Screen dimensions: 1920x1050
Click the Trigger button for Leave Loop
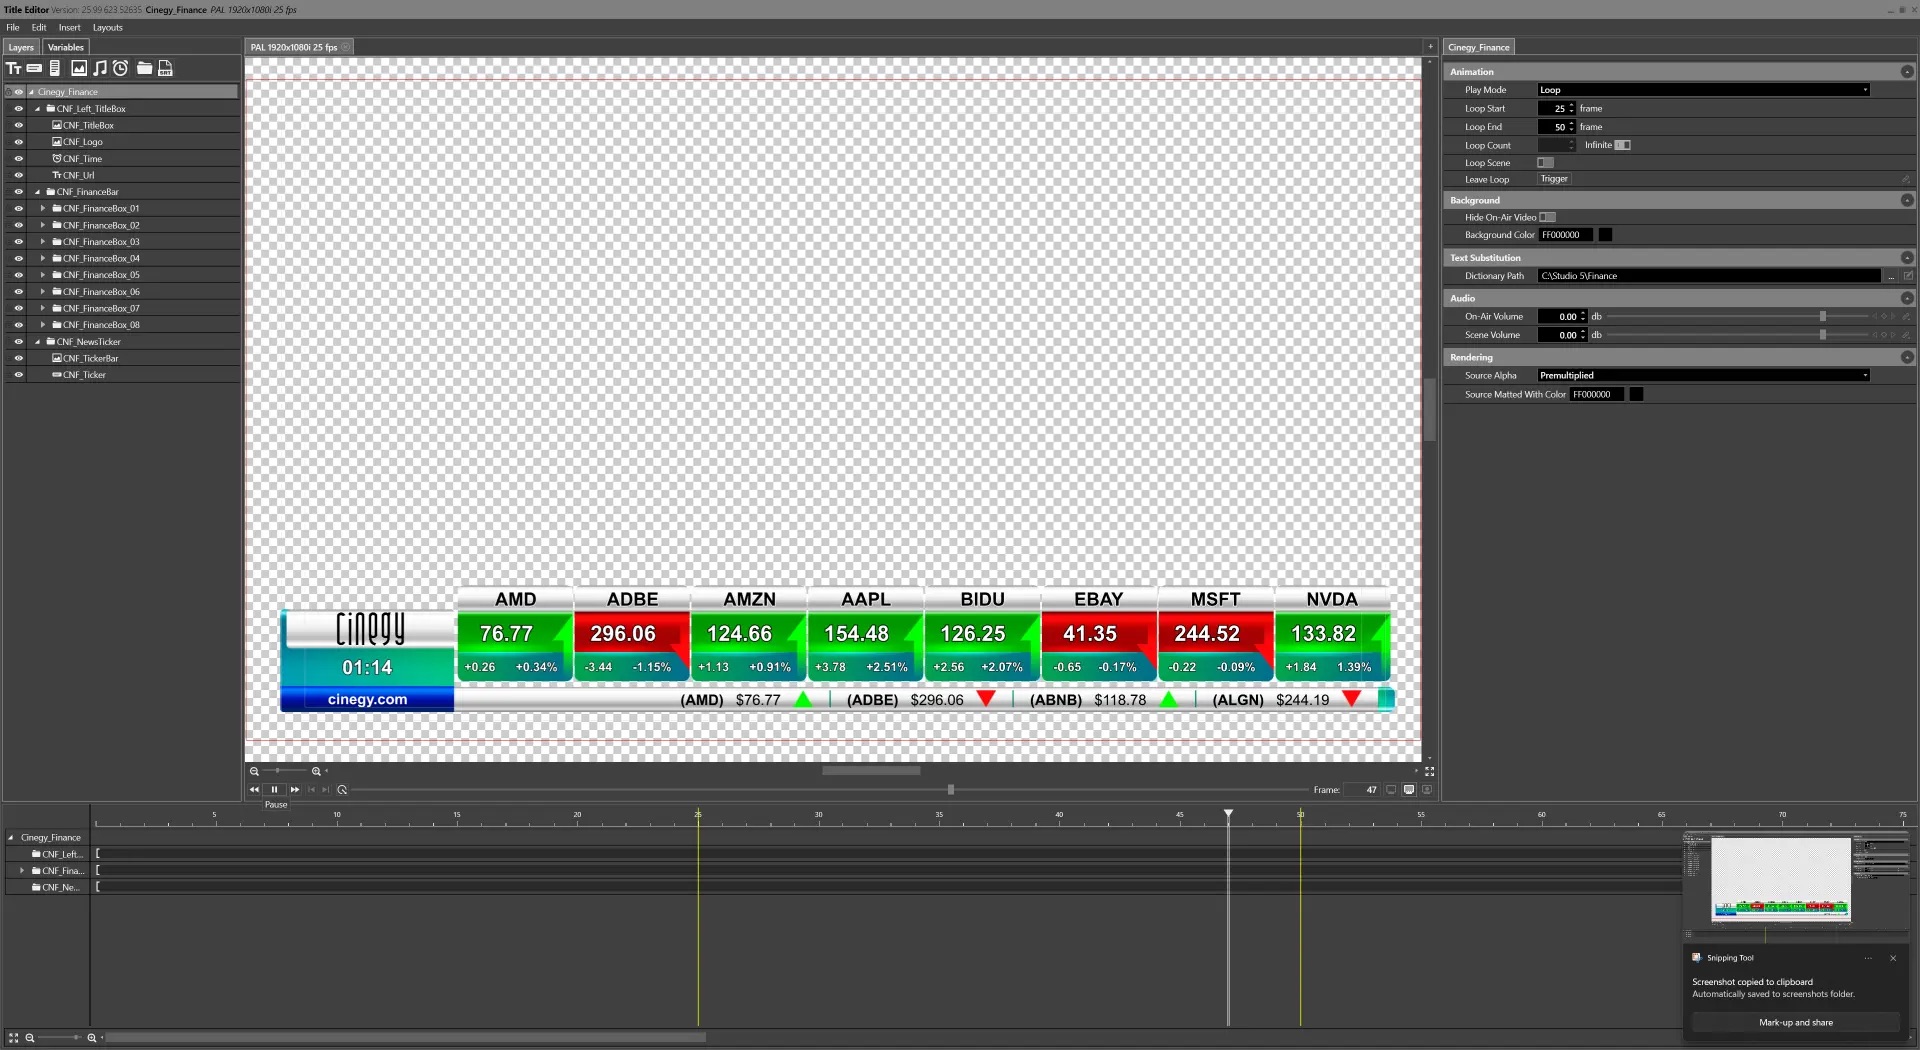click(x=1554, y=179)
